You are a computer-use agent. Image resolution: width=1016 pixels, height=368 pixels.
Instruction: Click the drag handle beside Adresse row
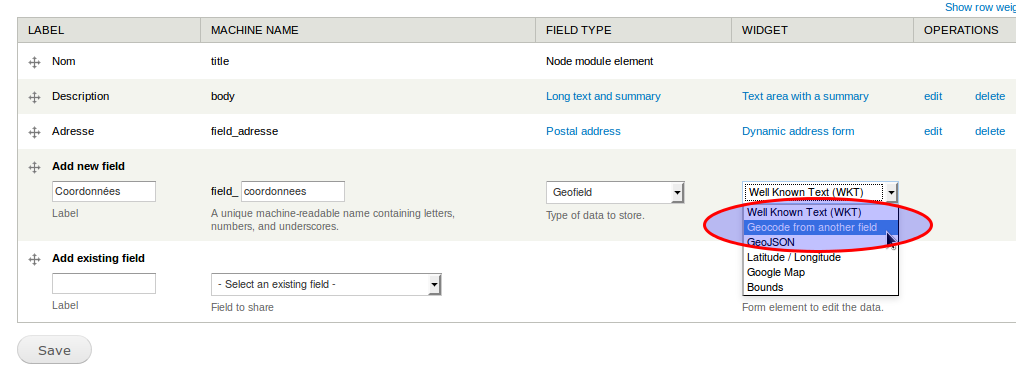35,132
